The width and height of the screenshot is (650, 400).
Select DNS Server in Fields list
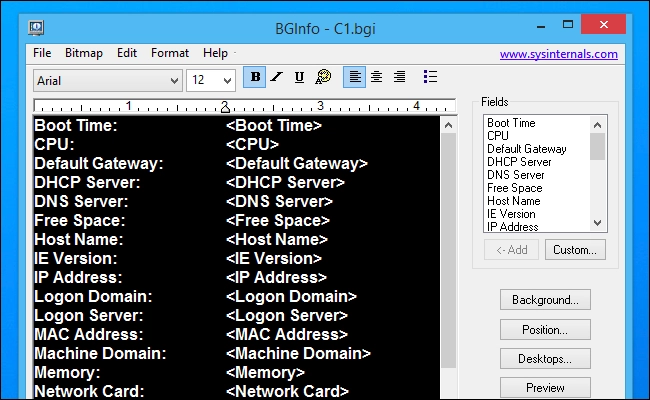click(516, 175)
